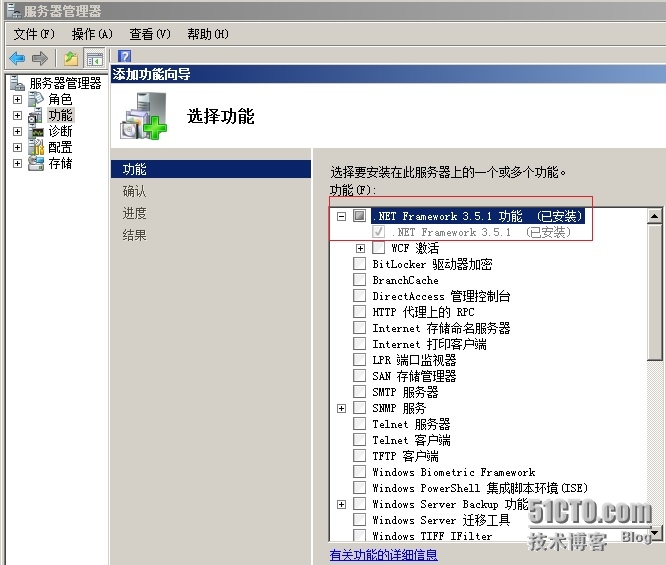The image size is (666, 565).
Task: Open 有关功能的详细信息 link
Action: [x=384, y=555]
